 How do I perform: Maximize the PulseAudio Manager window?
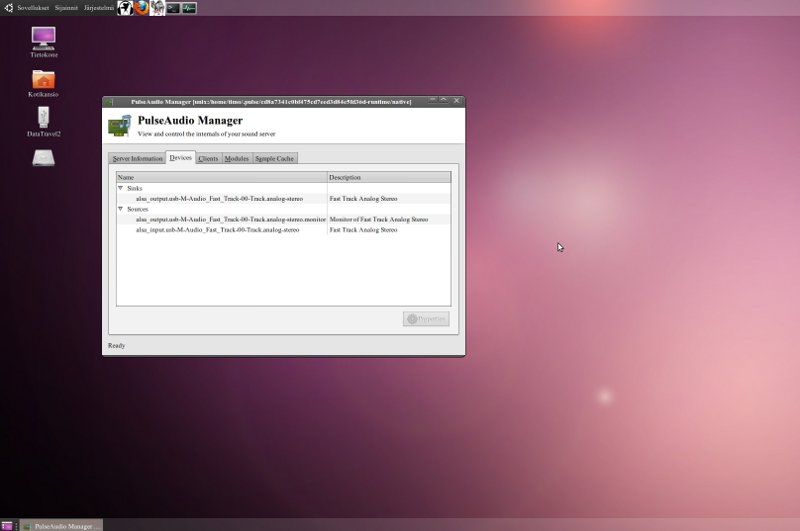444,100
